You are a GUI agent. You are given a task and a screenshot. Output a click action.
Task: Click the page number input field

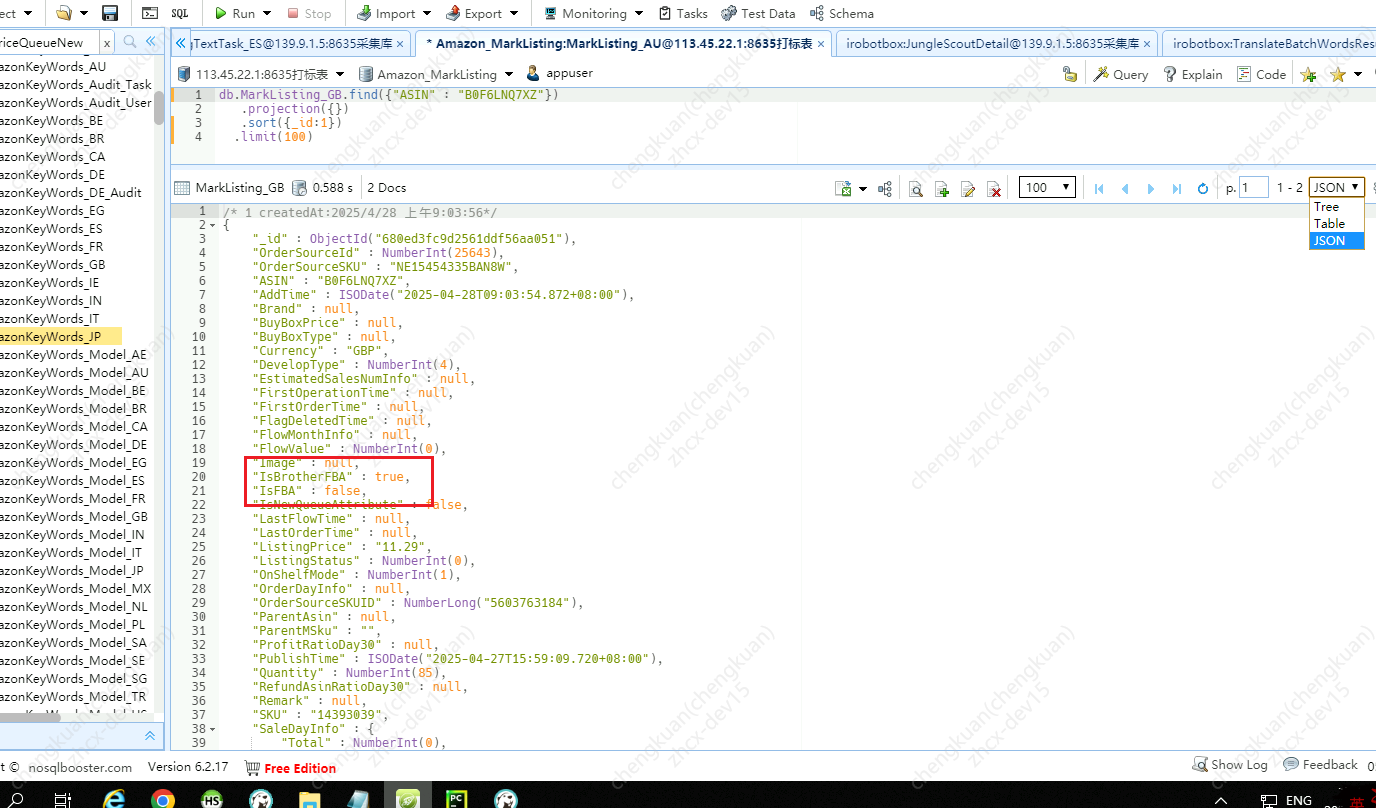pos(1254,187)
